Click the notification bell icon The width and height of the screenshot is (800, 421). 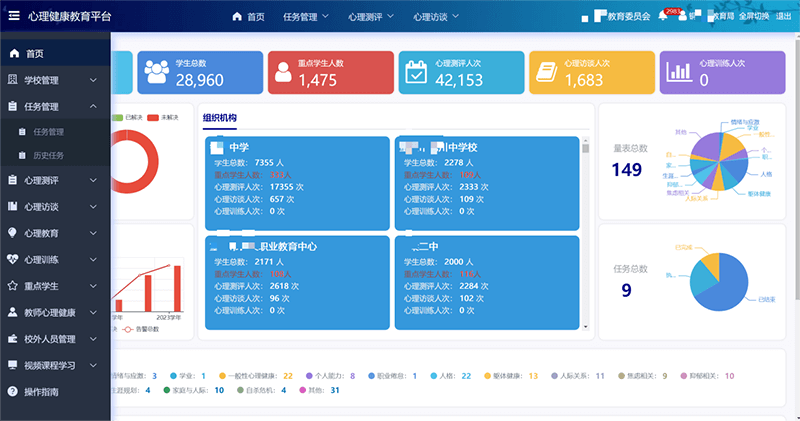pyautogui.click(x=662, y=16)
